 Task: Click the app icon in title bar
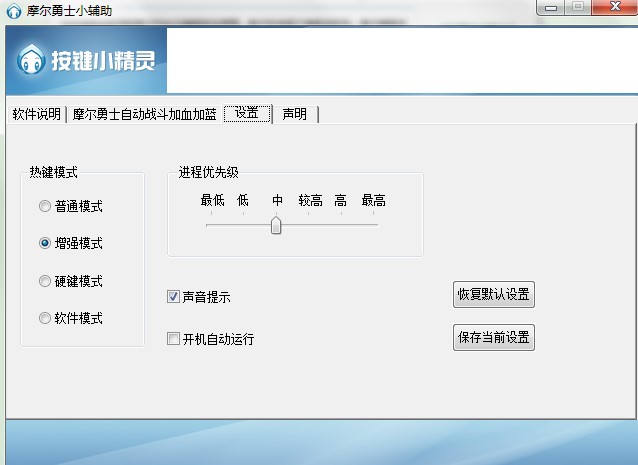(x=14, y=11)
